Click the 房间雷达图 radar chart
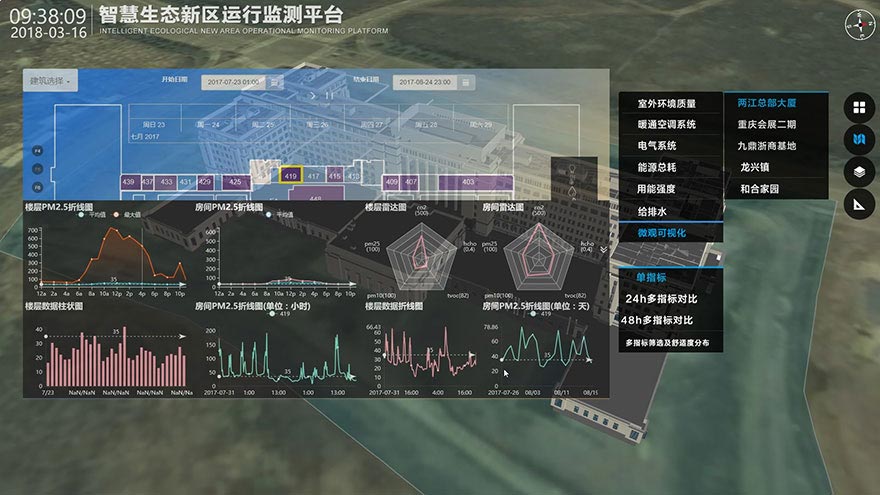The height and width of the screenshot is (495, 880). (x=539, y=255)
